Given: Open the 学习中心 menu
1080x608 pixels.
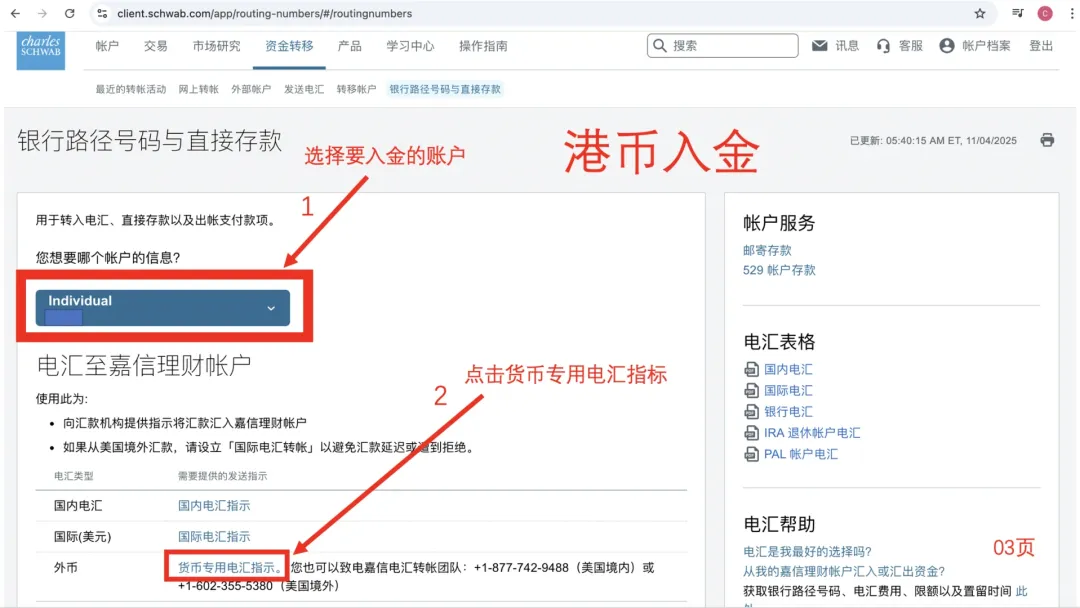Looking at the screenshot, I should coord(411,46).
